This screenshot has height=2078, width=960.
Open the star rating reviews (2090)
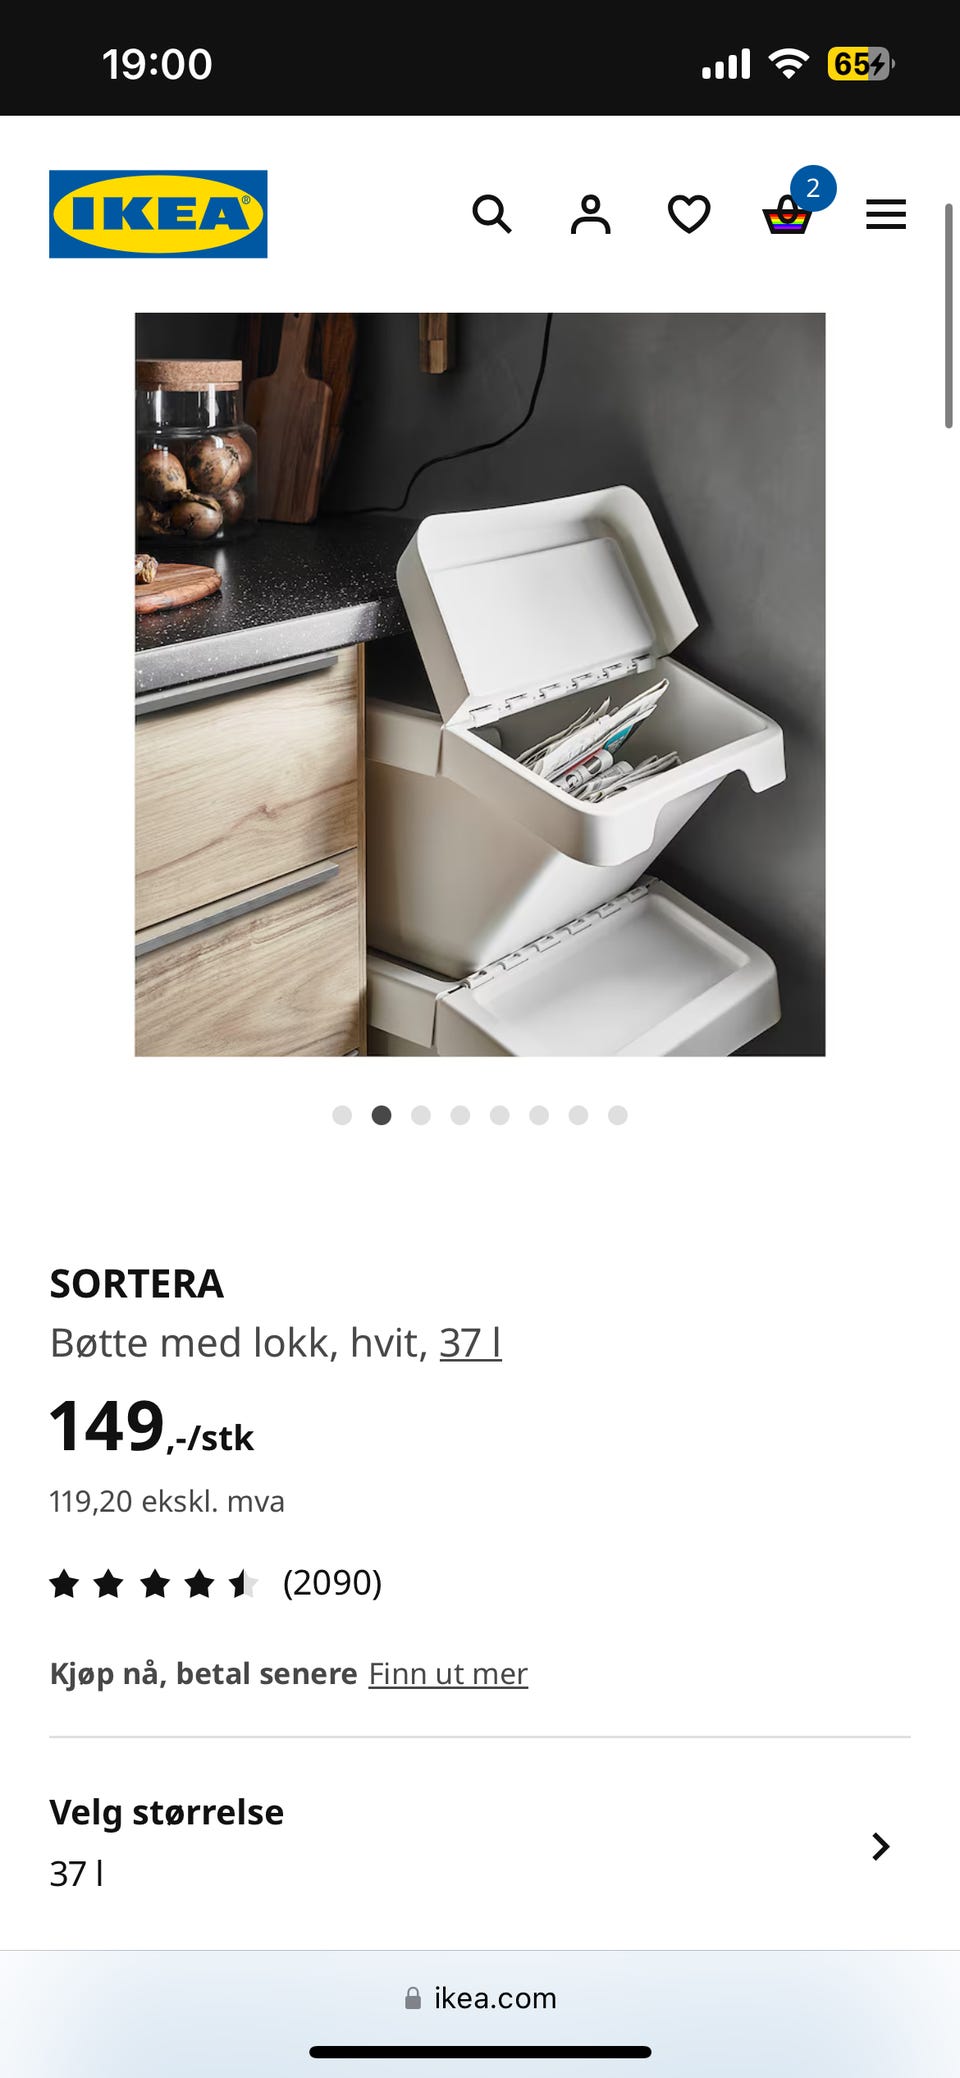pos(216,1583)
